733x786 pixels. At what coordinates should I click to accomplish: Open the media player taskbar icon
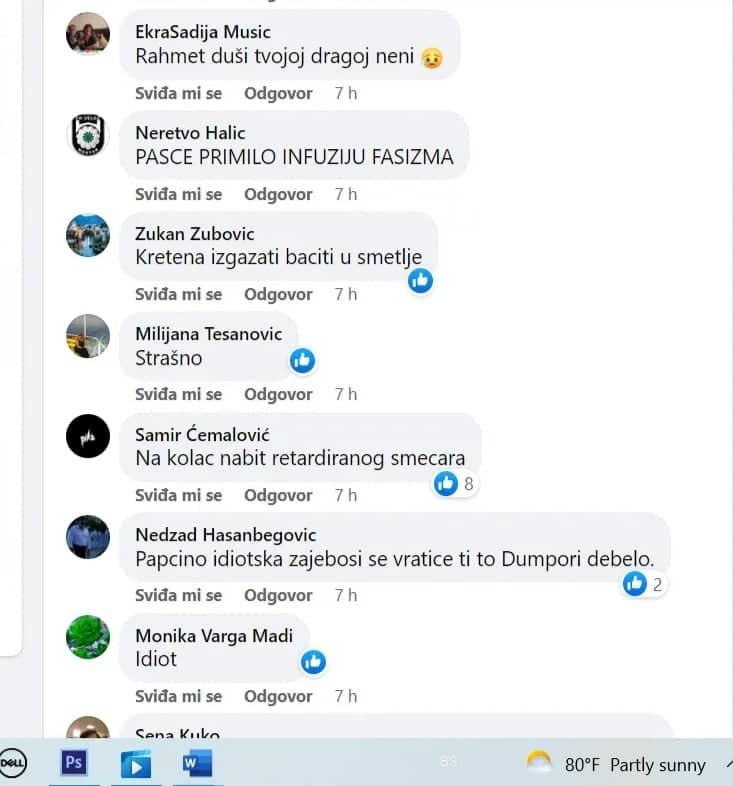pos(136,764)
